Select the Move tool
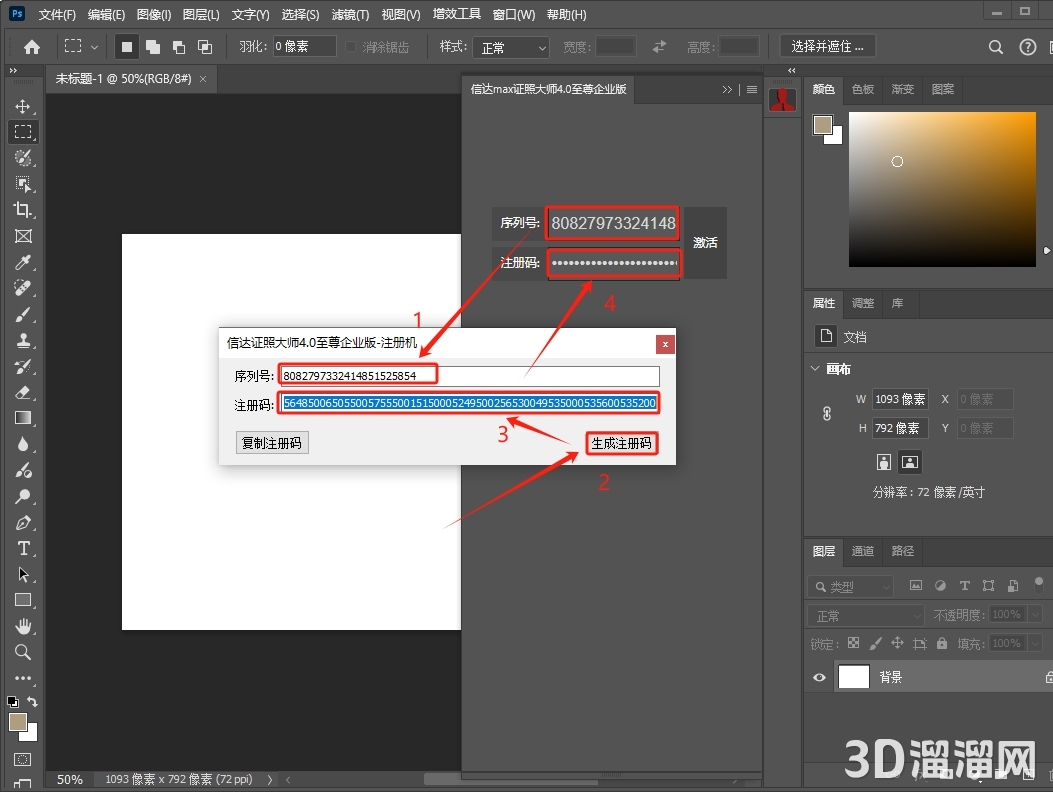This screenshot has height=792, width=1053. (x=22, y=107)
